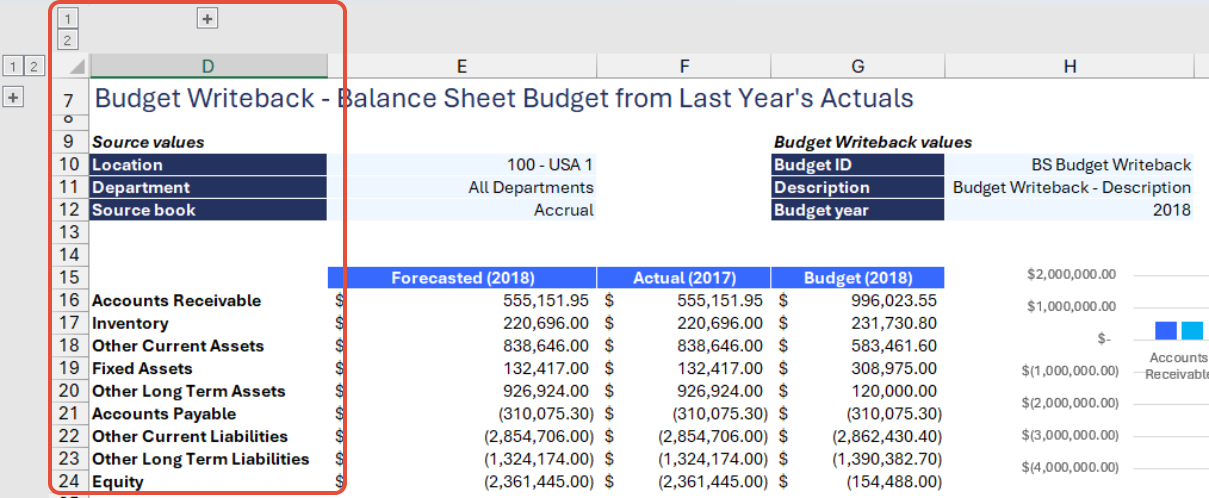The height and width of the screenshot is (498, 1209).
Task: Select the '100 - USA 1' location value
Action: (462, 165)
